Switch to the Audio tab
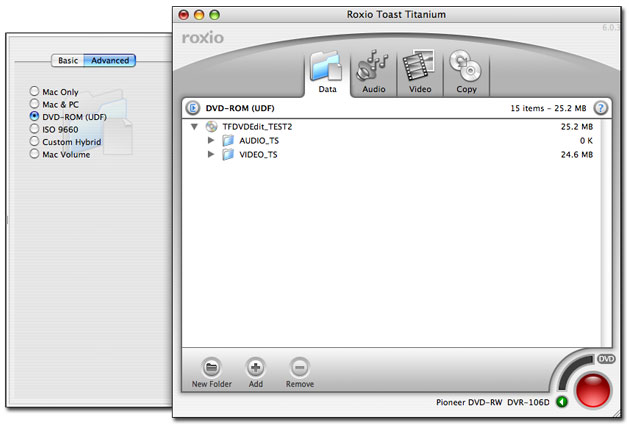Image resolution: width=629 pixels, height=427 pixels. click(x=373, y=73)
